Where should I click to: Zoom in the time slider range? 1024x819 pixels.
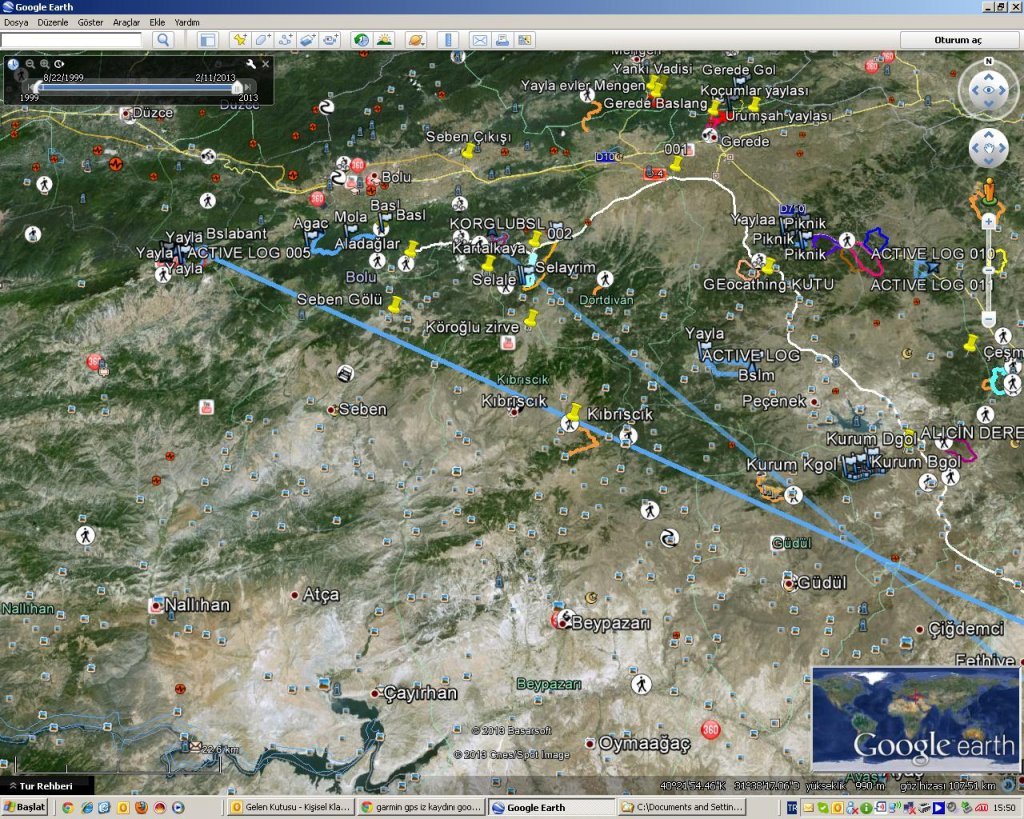(x=44, y=64)
